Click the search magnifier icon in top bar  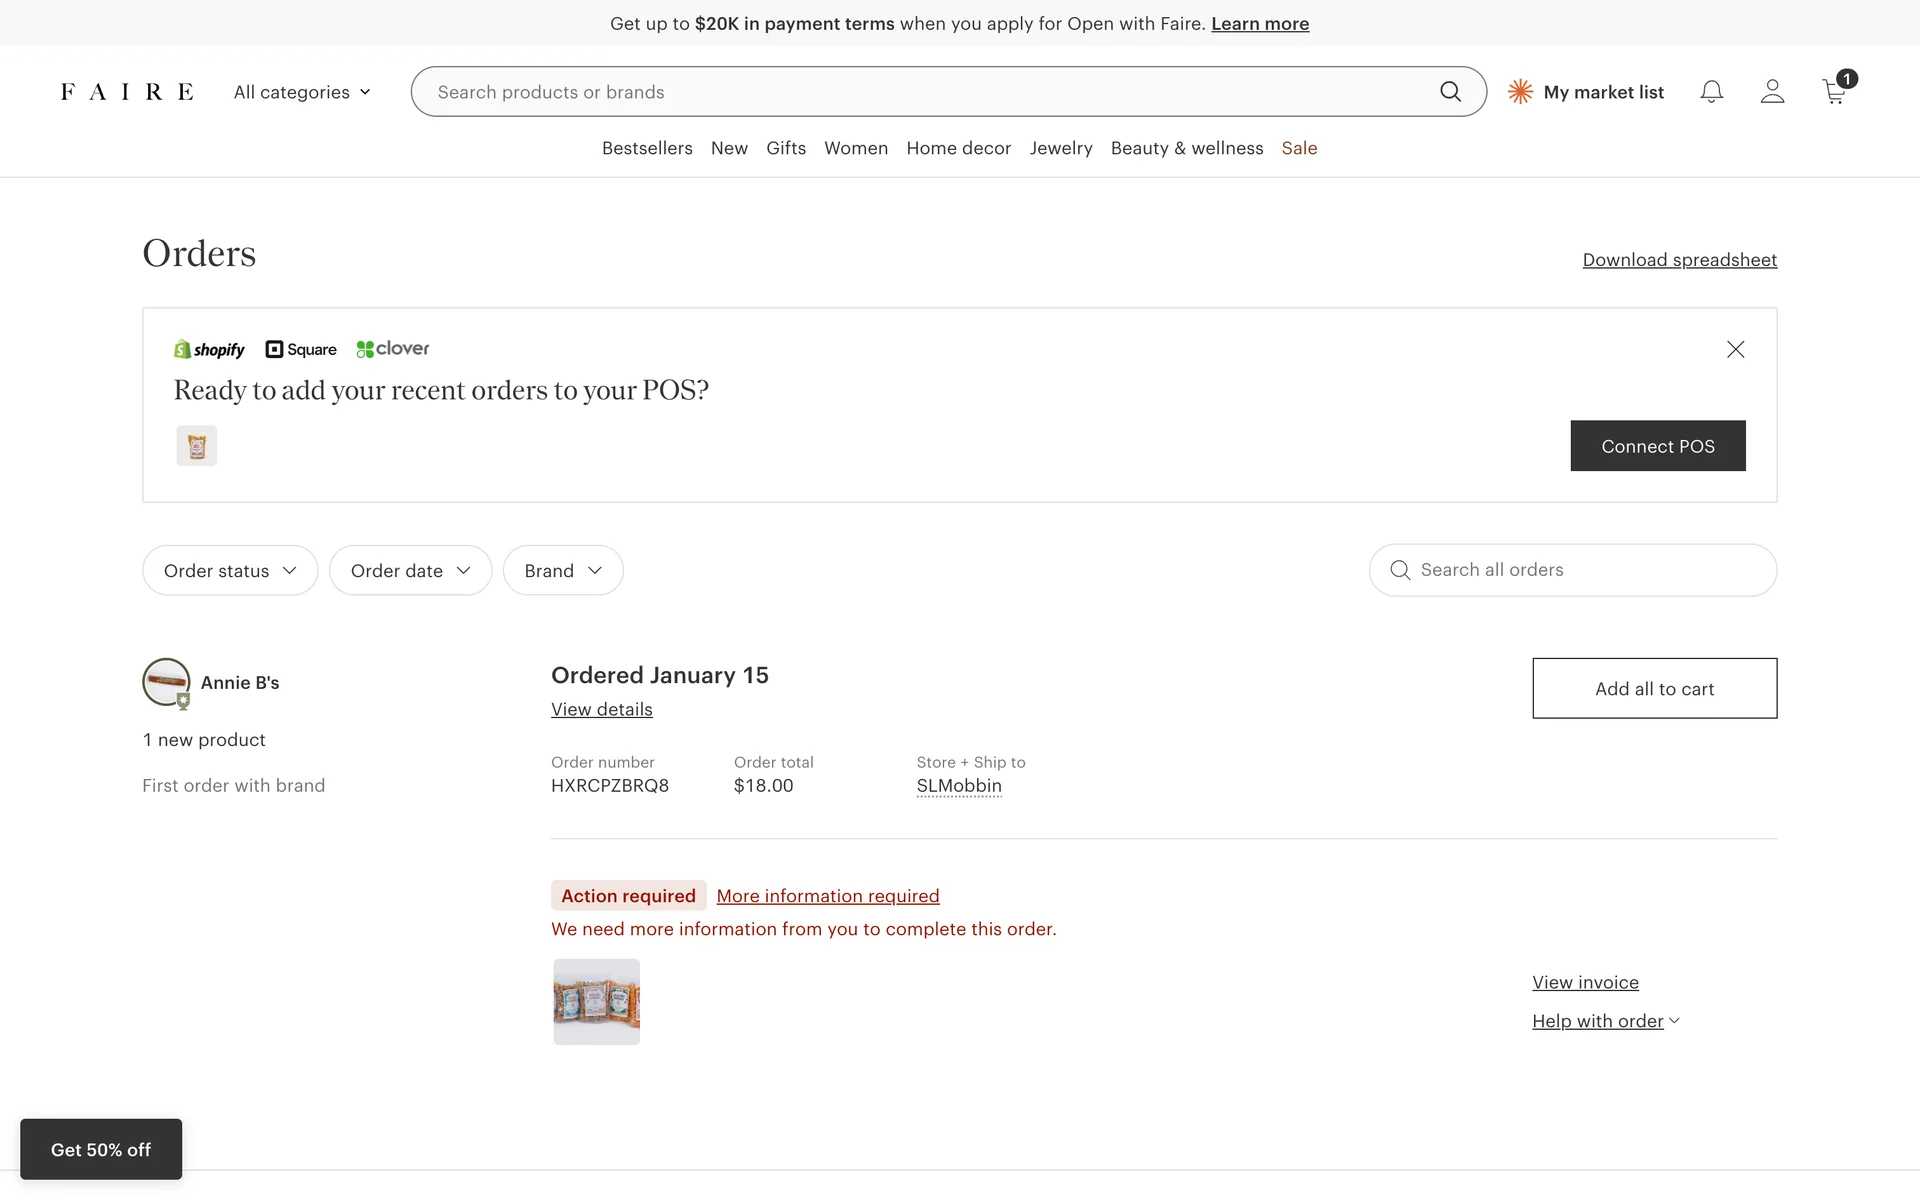pos(1450,92)
